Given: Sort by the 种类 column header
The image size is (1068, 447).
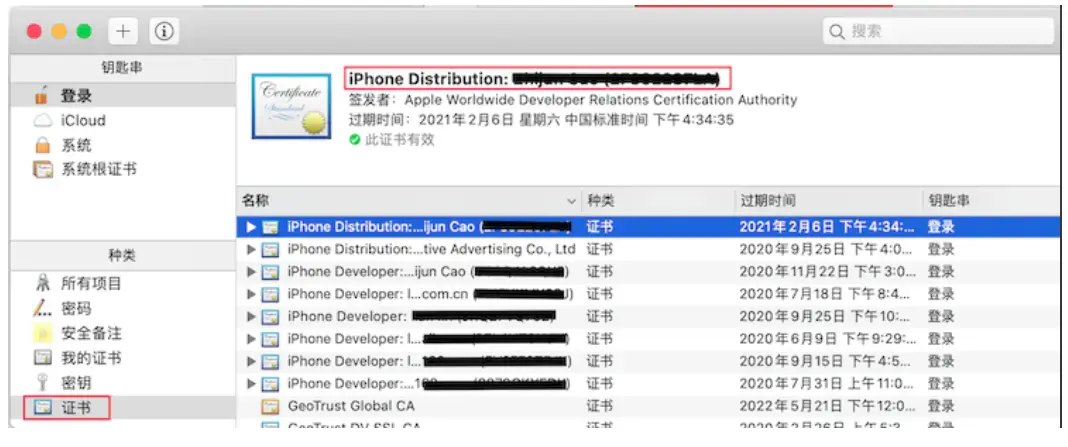Looking at the screenshot, I should point(658,200).
